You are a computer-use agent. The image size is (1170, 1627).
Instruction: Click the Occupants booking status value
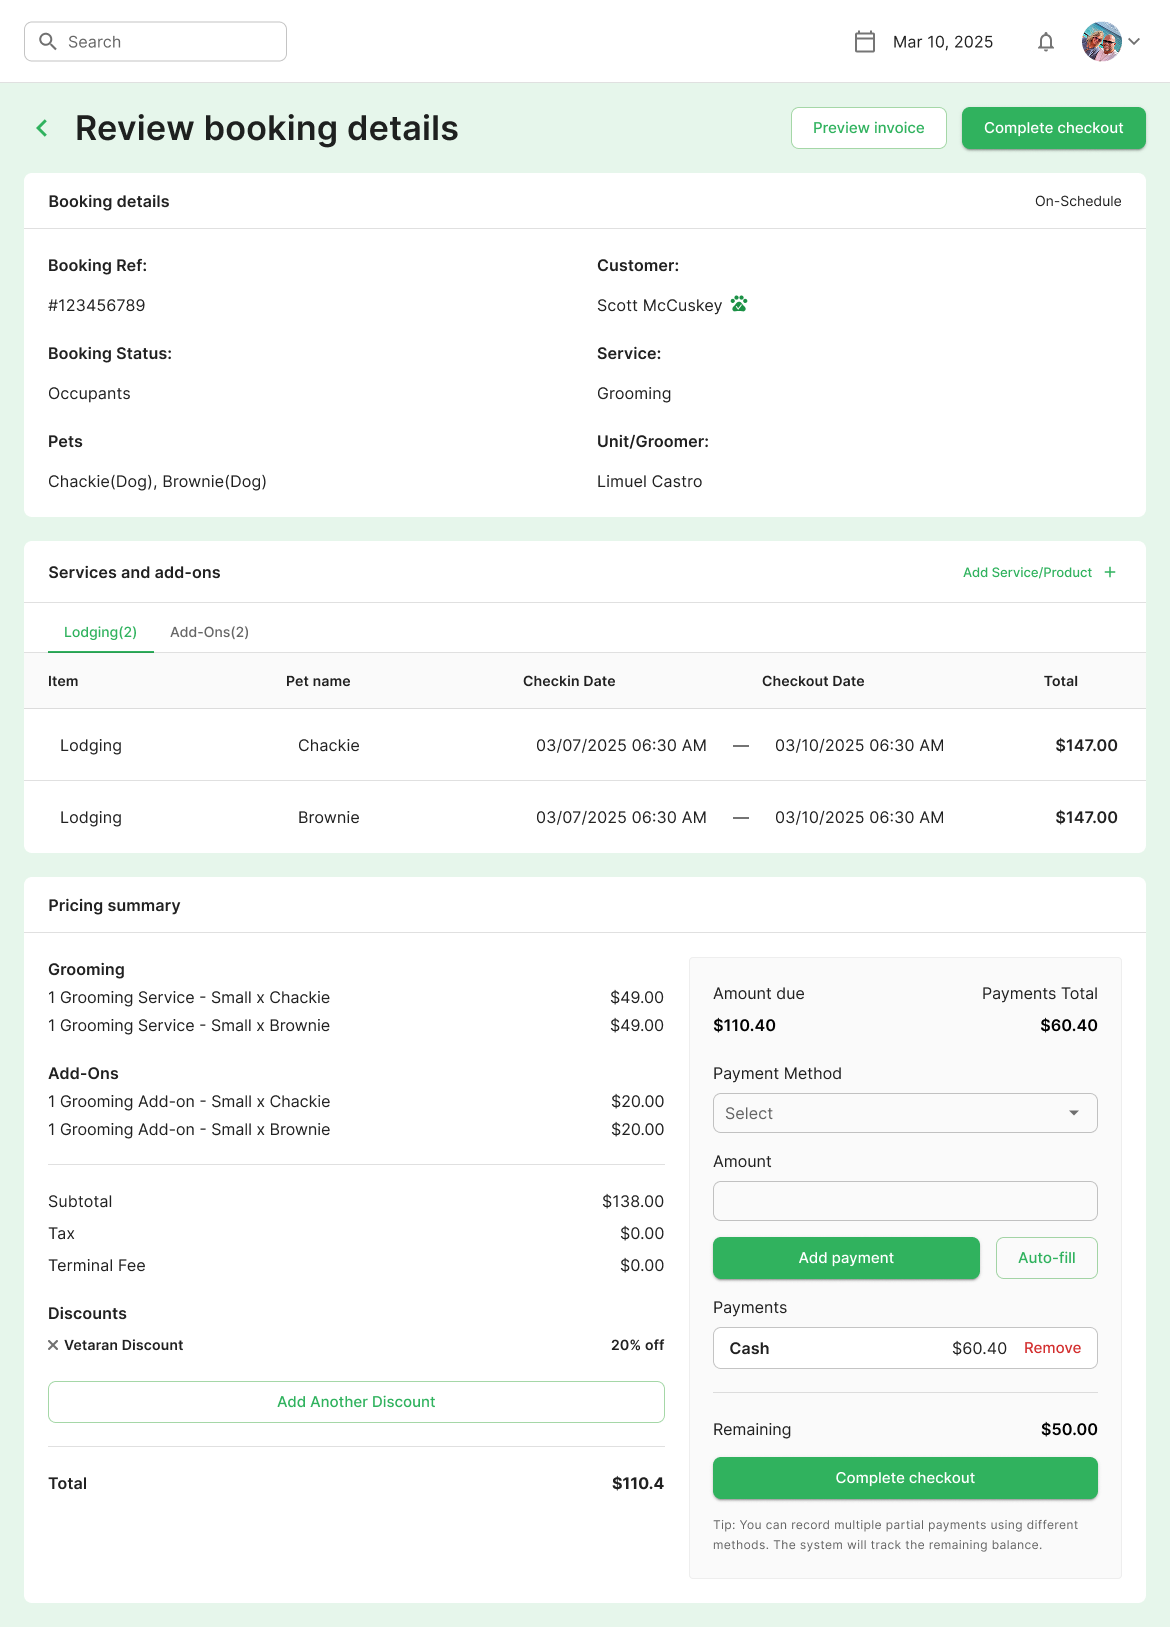pyautogui.click(x=89, y=393)
